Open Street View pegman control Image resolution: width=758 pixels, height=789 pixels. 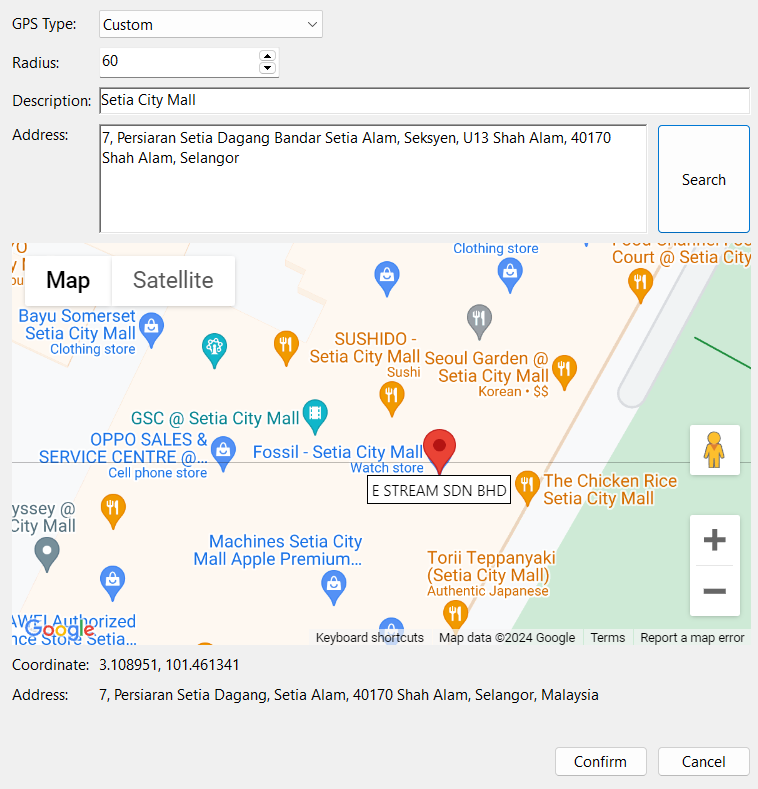(714, 450)
